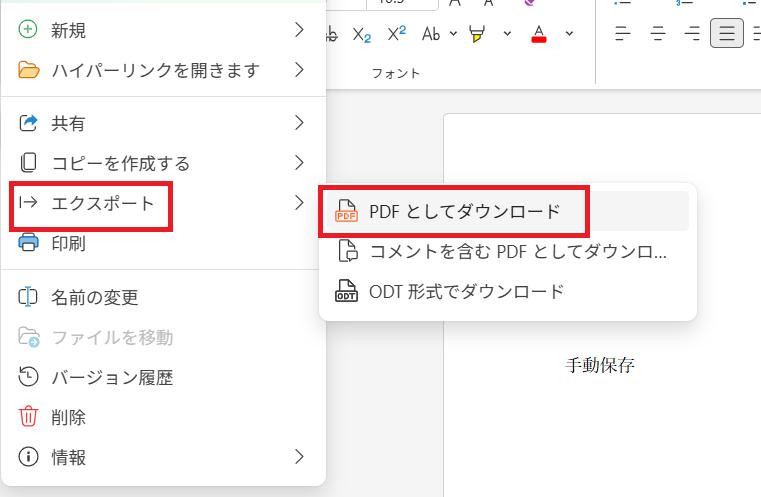Select ハイパーリンクを開きます menu entry
Viewport: 761px width, 497px height.
point(163,70)
